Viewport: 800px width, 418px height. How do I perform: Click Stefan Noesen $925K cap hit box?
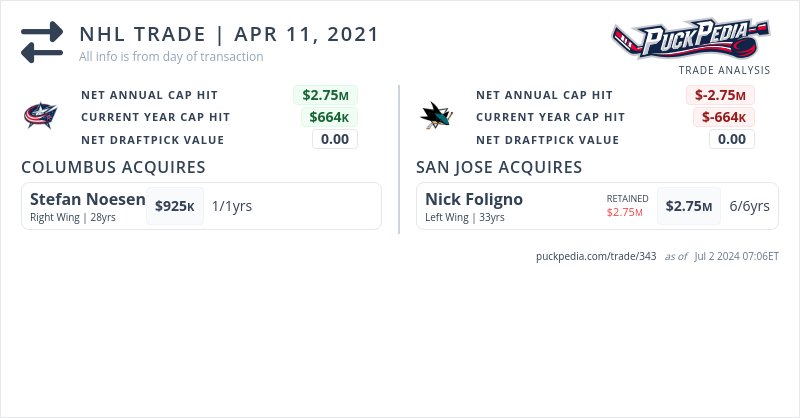click(x=175, y=206)
